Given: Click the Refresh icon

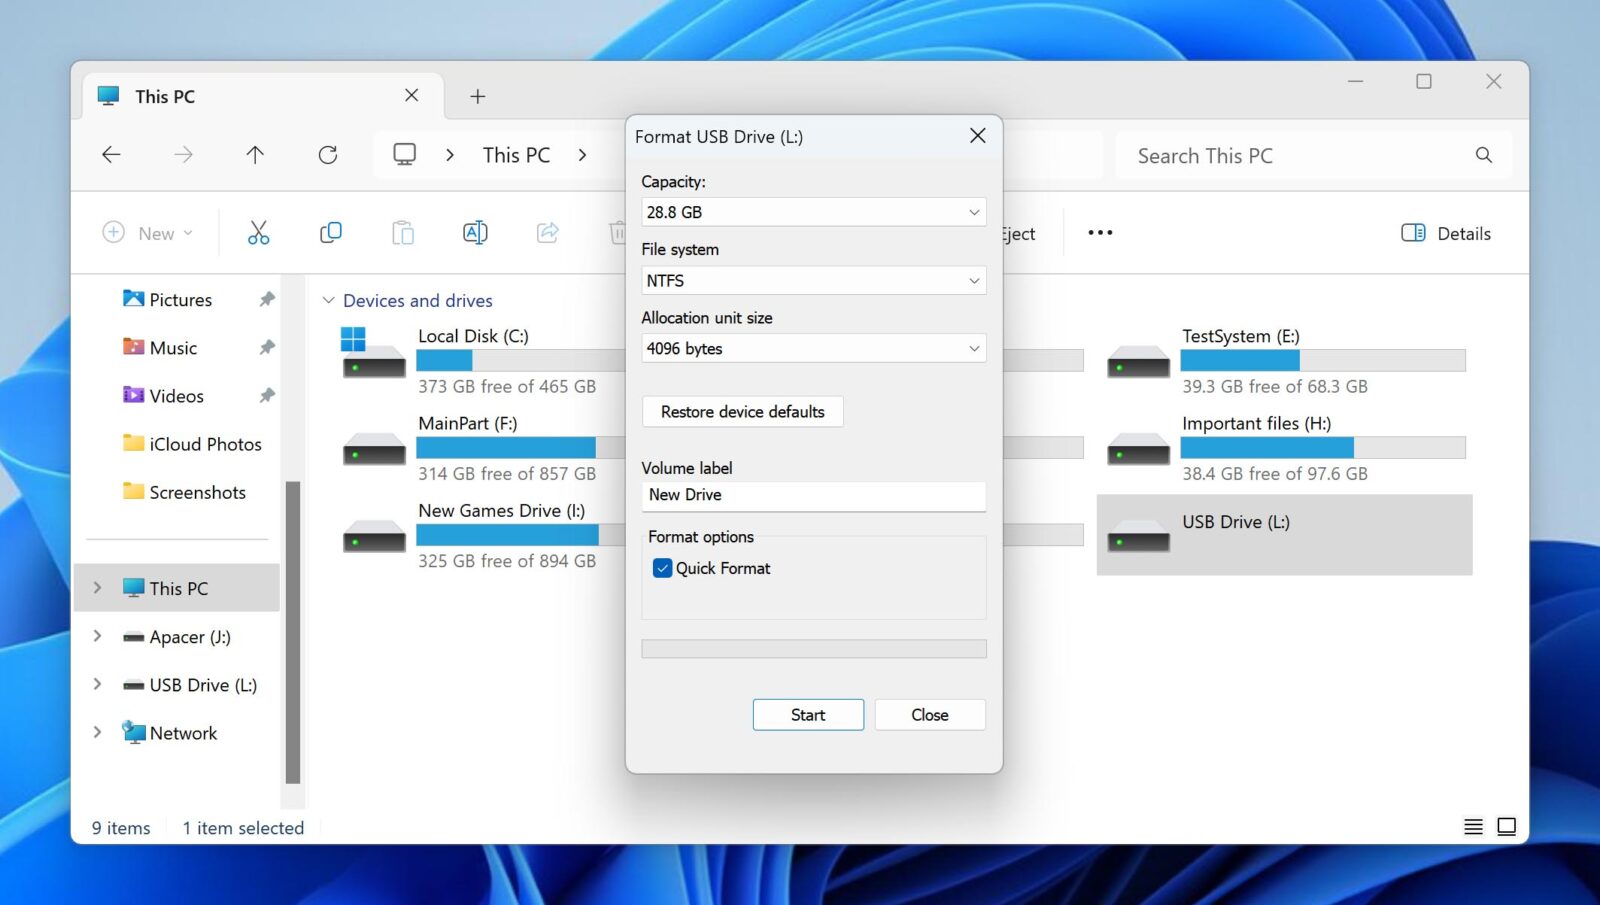Looking at the screenshot, I should point(328,155).
